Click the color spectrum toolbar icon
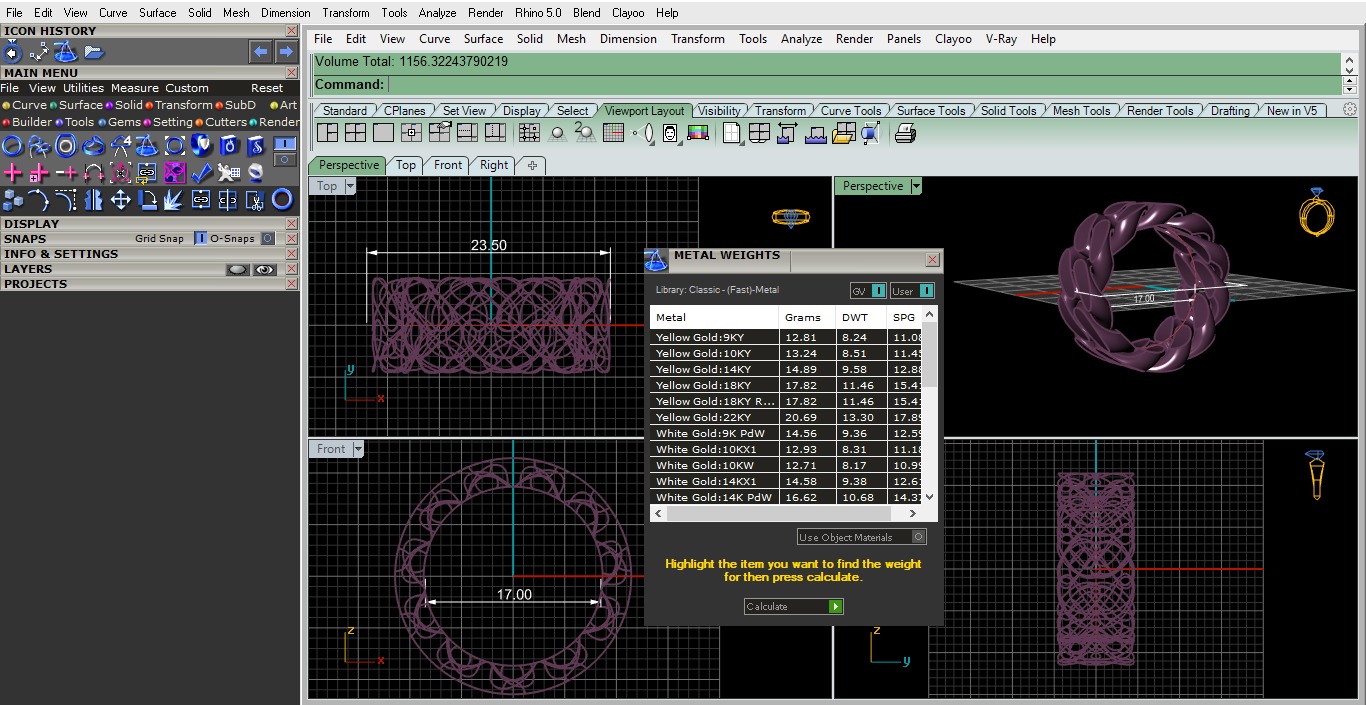The image size is (1366, 705). 698,132
